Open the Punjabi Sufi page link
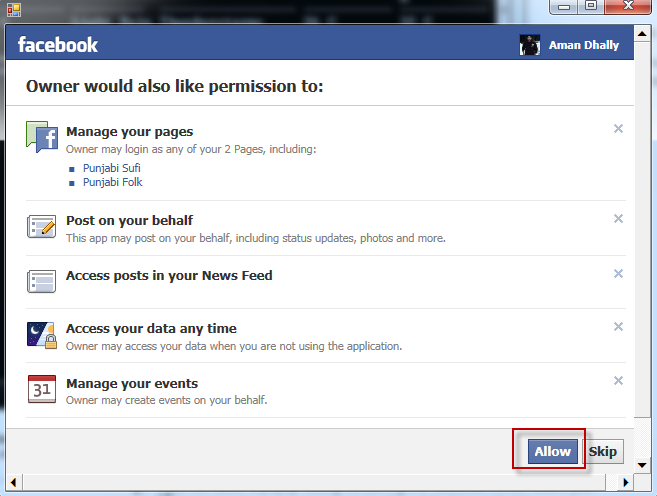The height and width of the screenshot is (496, 657). click(111, 168)
